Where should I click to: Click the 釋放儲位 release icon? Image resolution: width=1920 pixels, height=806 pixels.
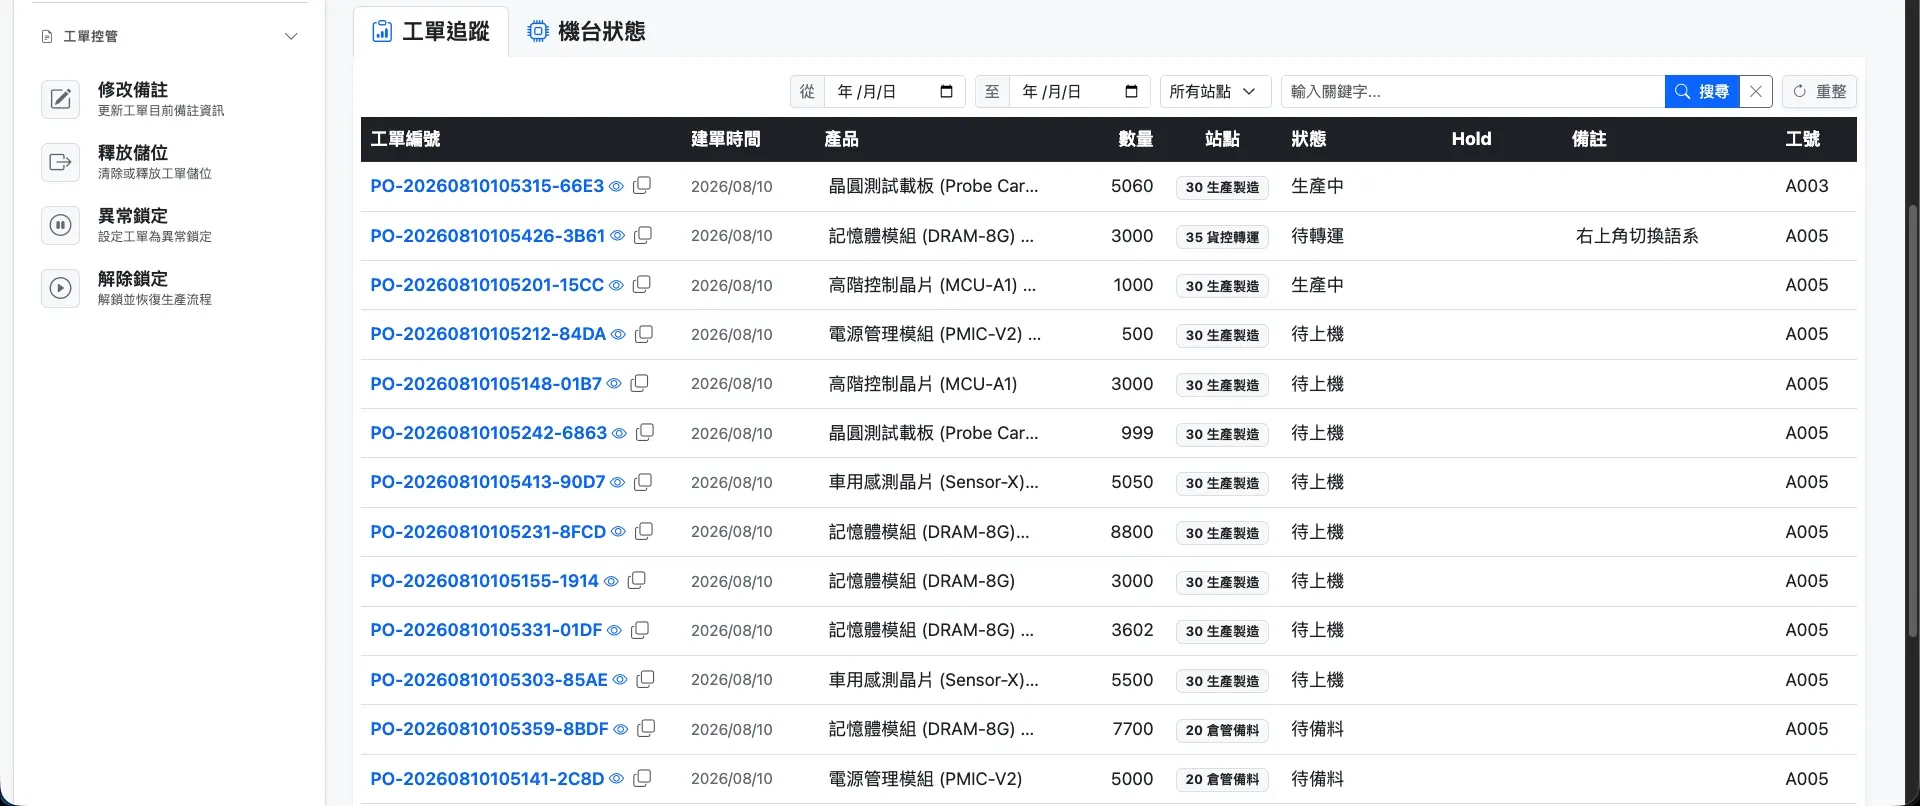tap(60, 162)
